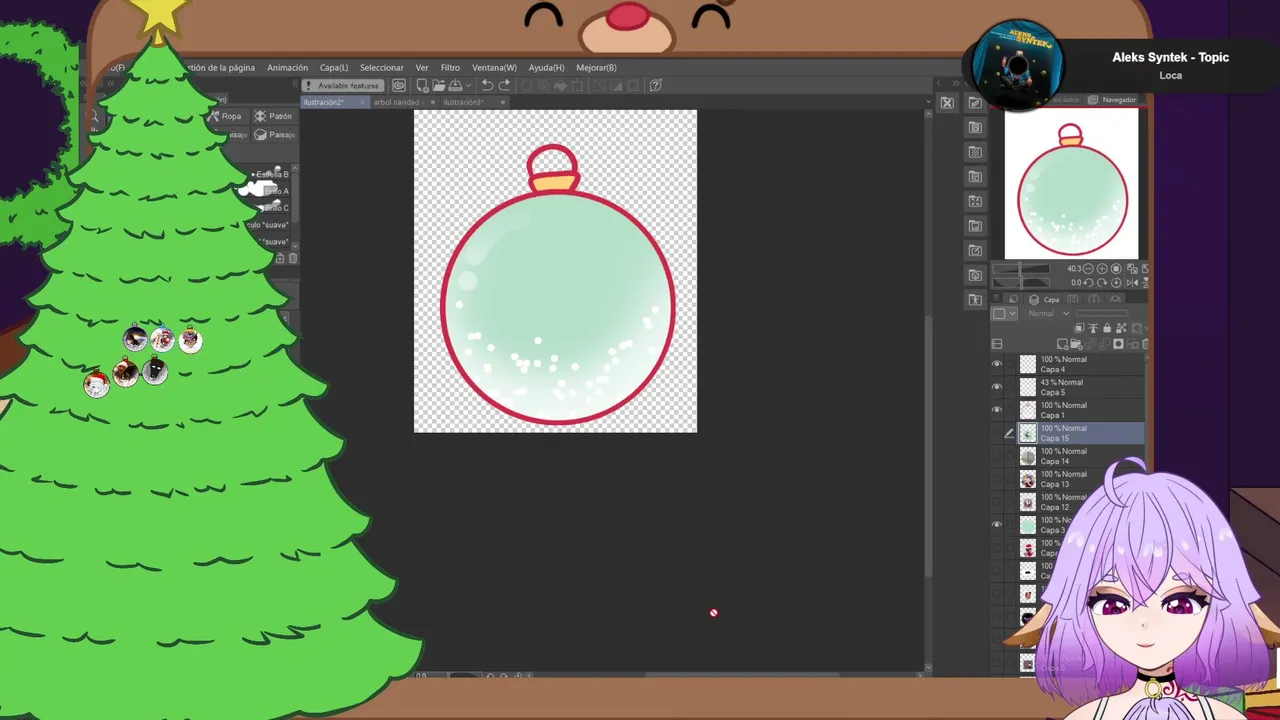Viewport: 1280px width, 720px height.
Task: Open the Capa(L) menu
Action: 334,68
